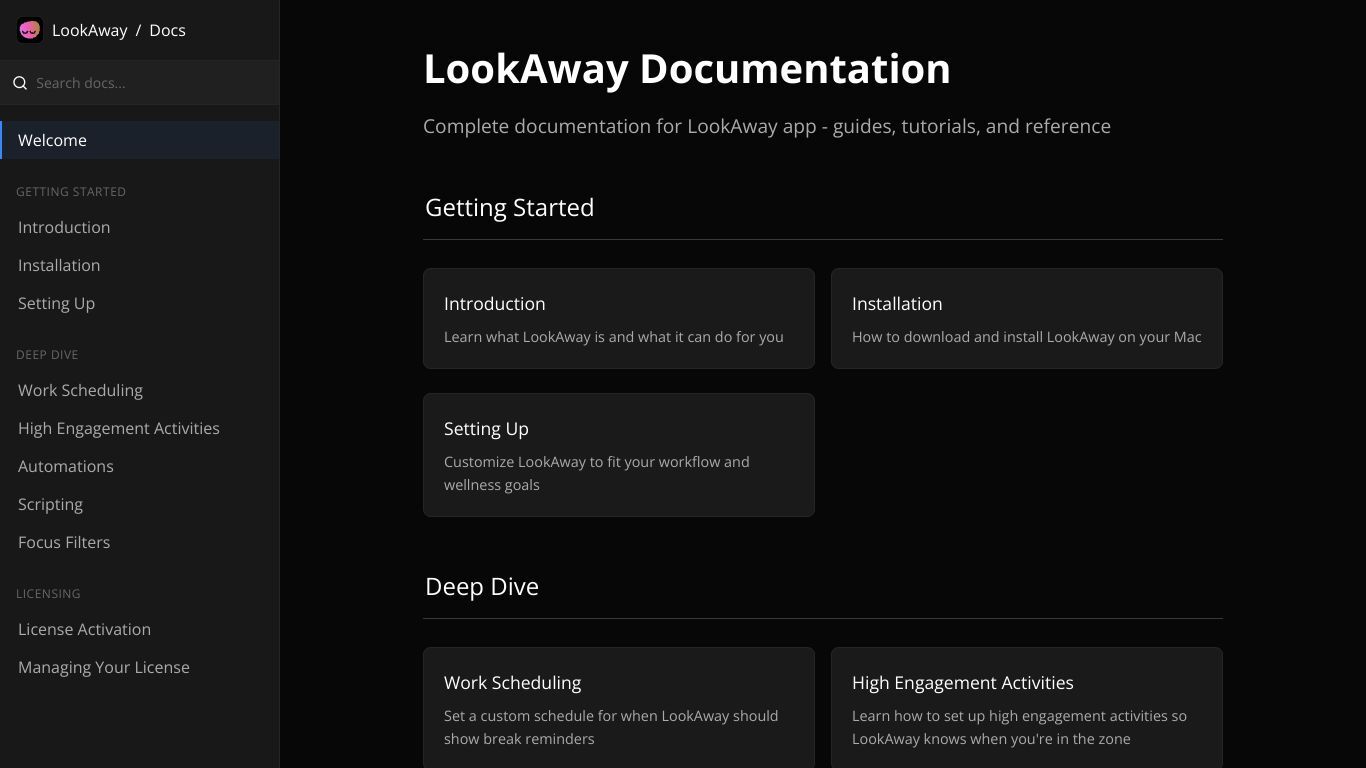Select Welcome in the sidebar
1366x768 pixels.
tap(140, 140)
